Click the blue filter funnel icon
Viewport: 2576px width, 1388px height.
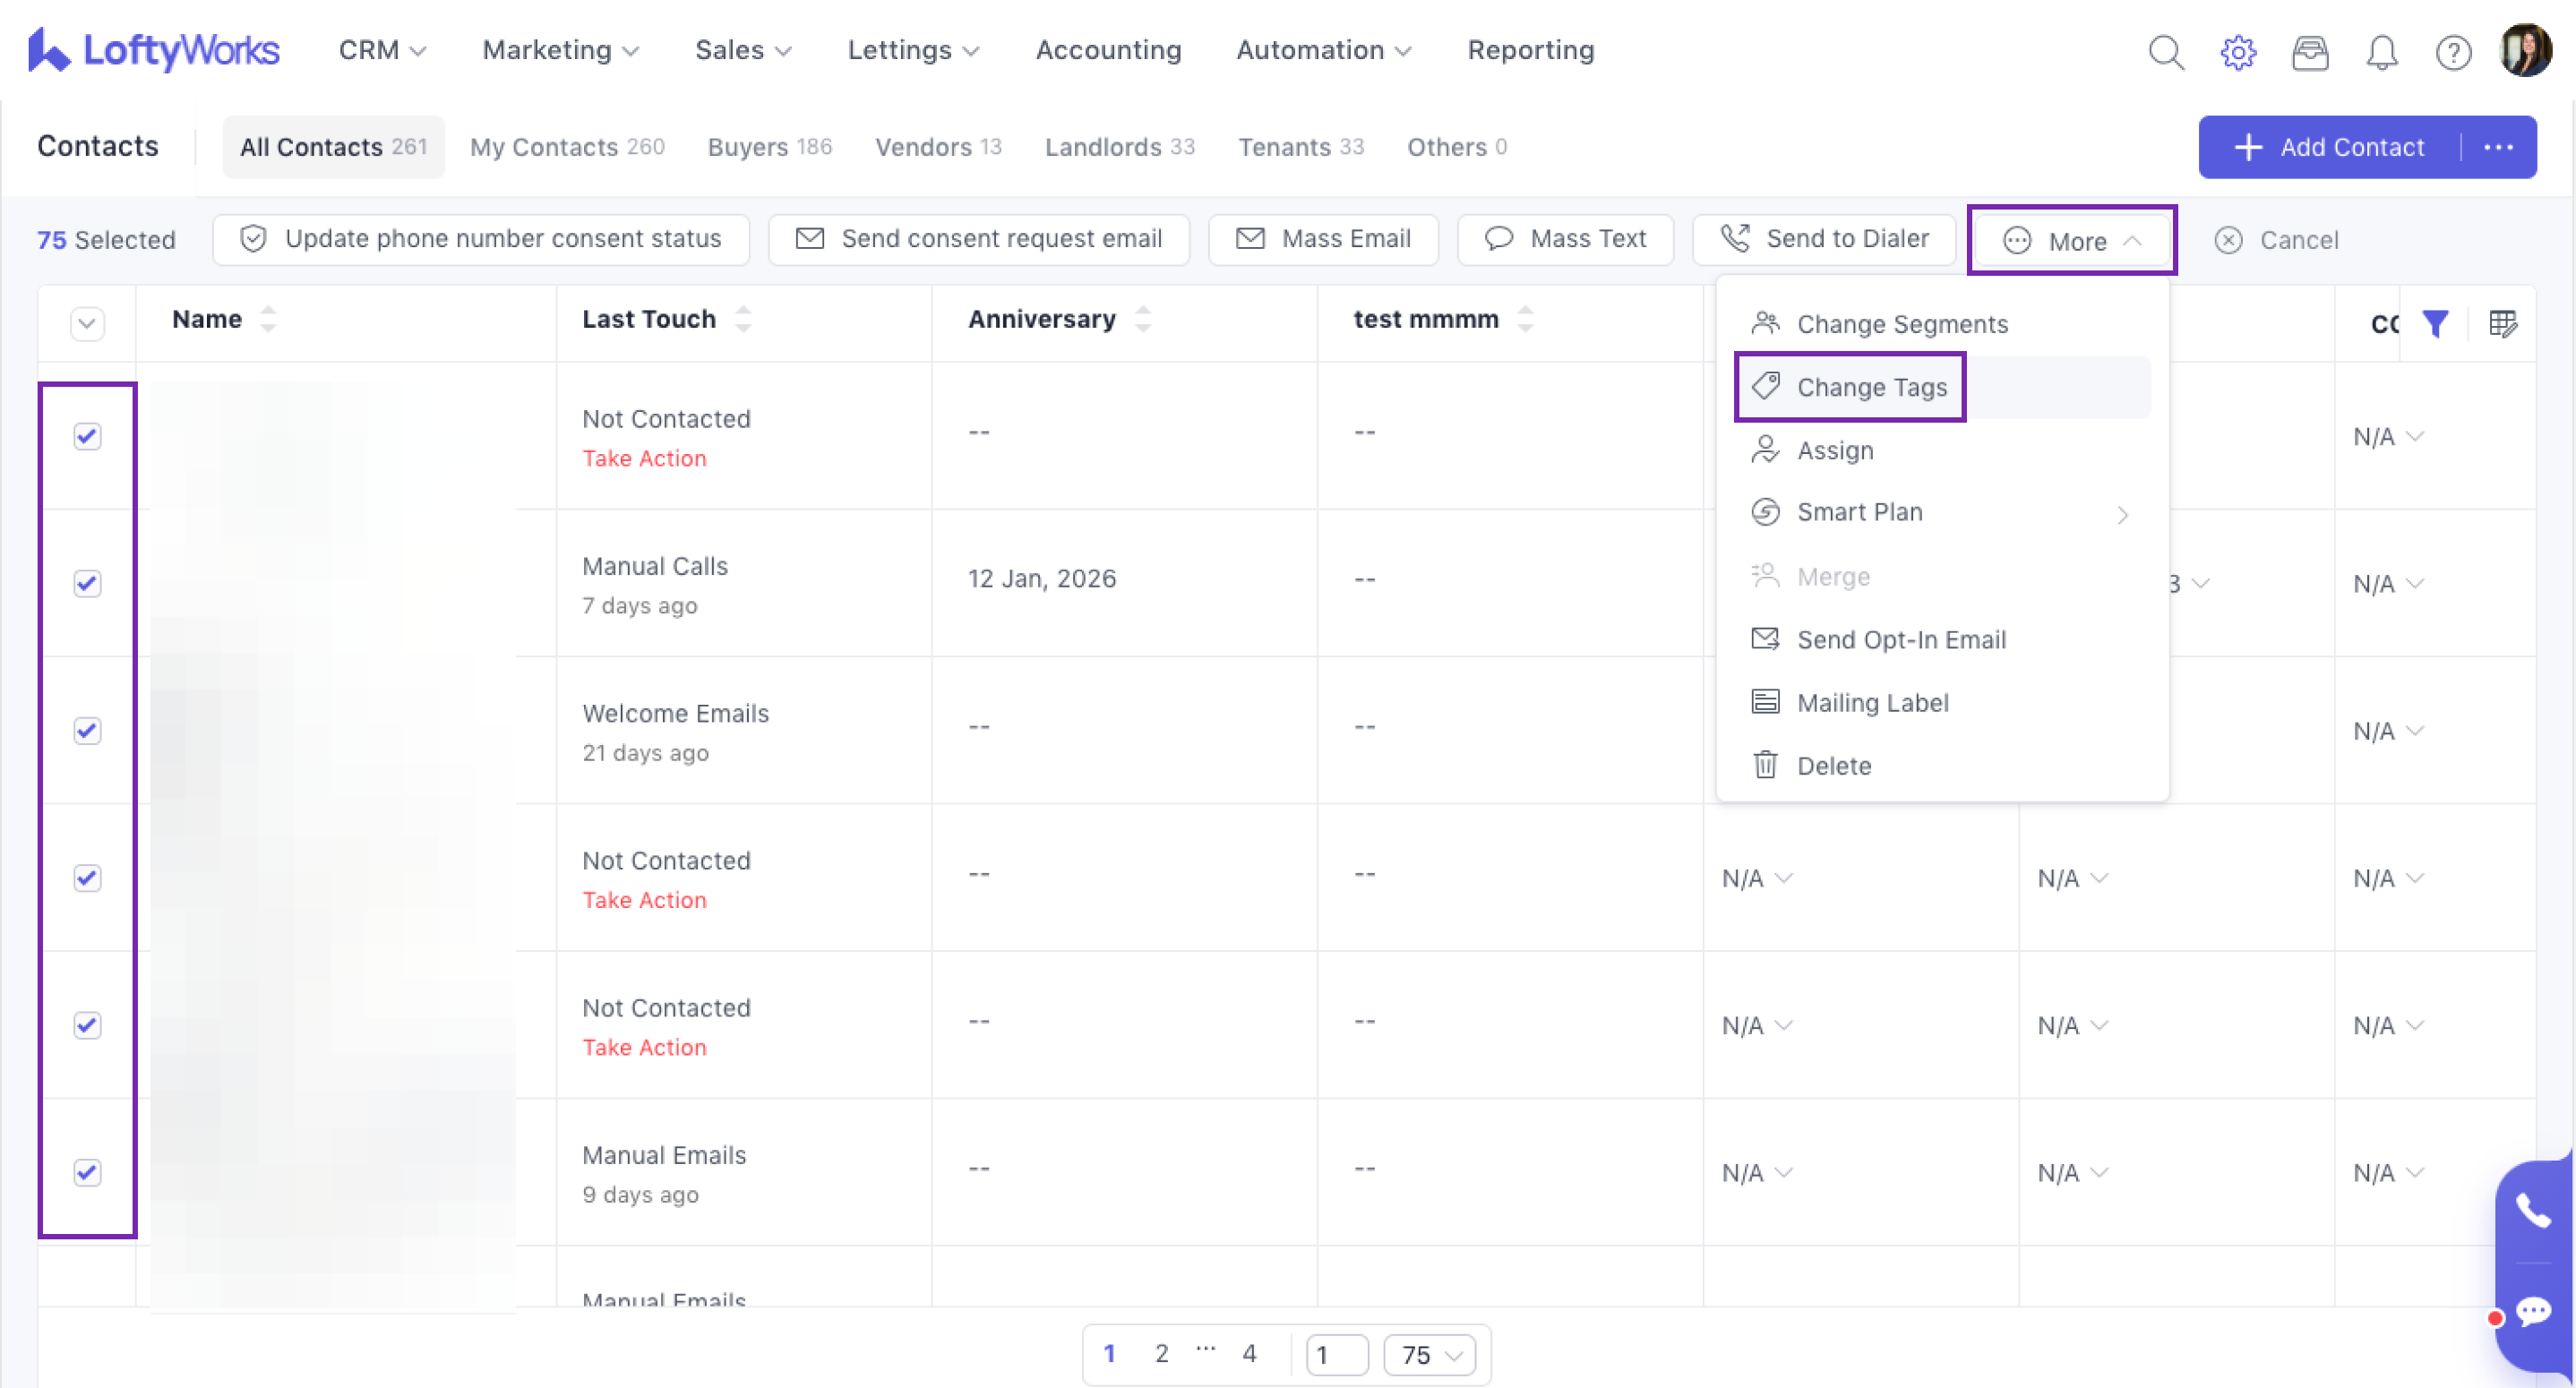coord(2435,324)
